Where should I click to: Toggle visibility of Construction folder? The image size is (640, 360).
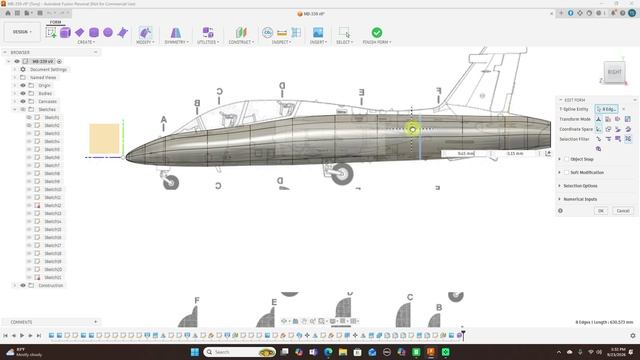tap(23, 285)
